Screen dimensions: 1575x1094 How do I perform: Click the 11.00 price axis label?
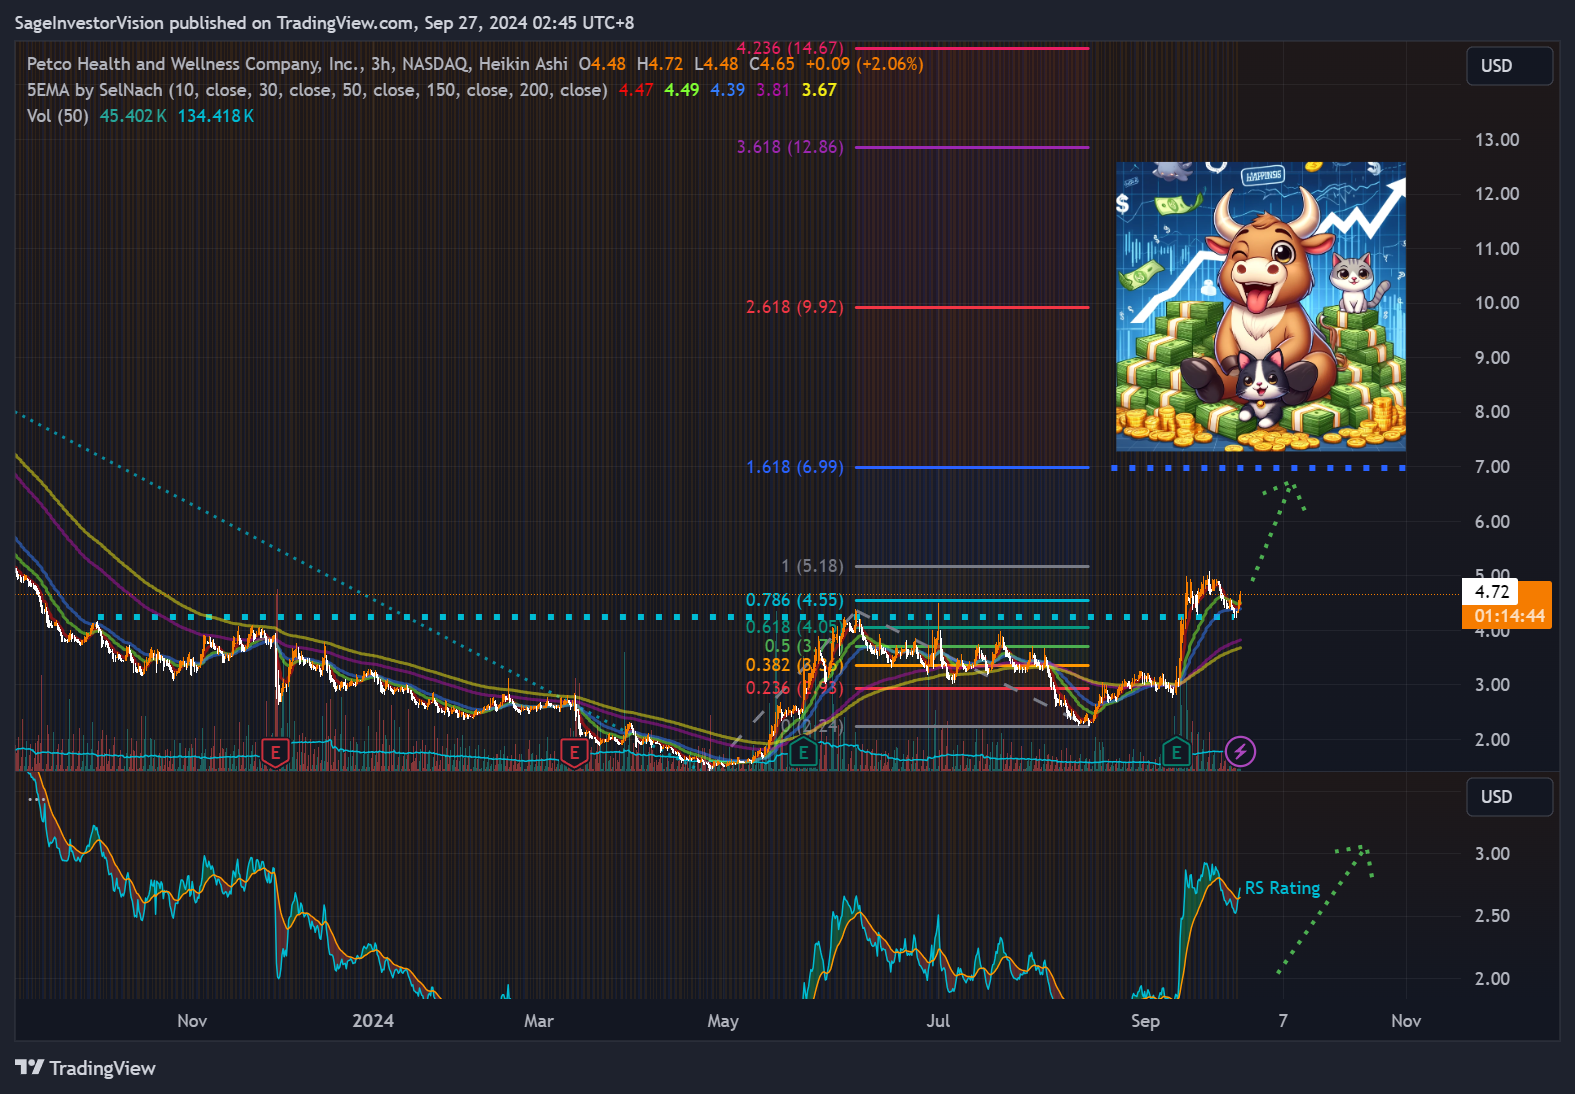pos(1497,249)
